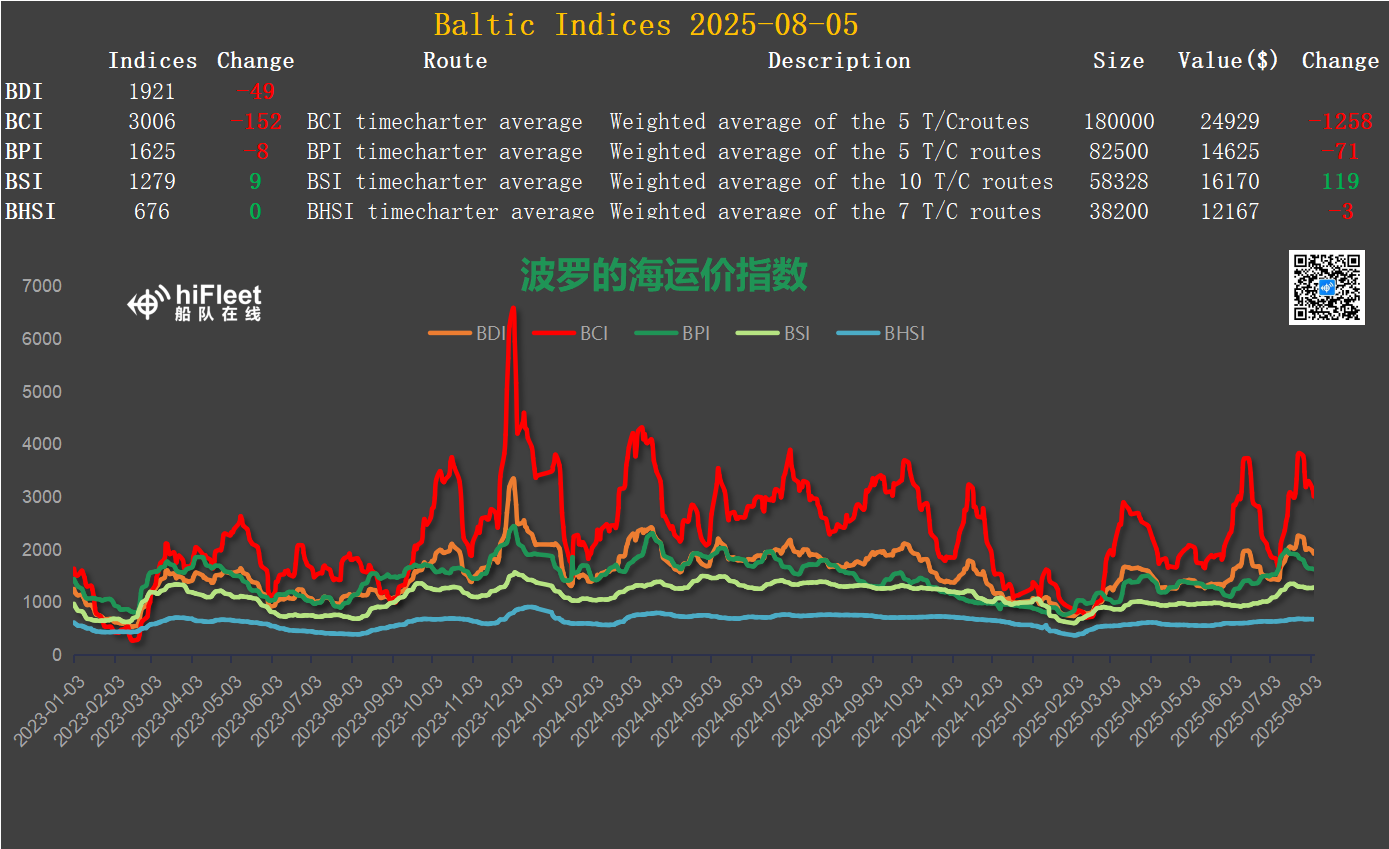Image resolution: width=1389 pixels, height=849 pixels.
Task: Click the BCI timecharter average route text
Action: tap(444, 122)
